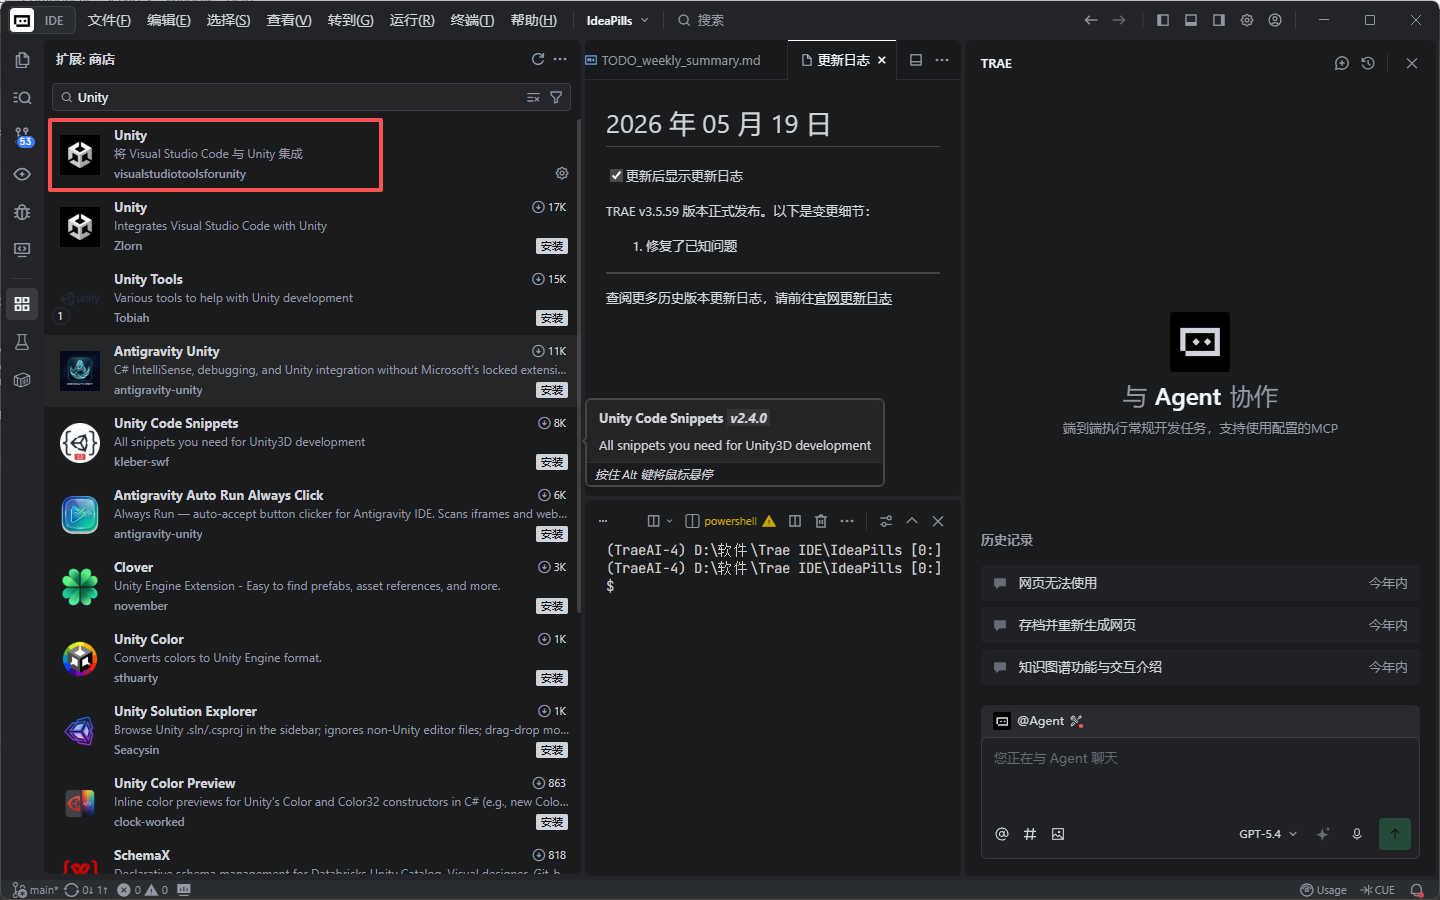1440x900 pixels.
Task: Start voice input with microphone icon
Action: (x=1357, y=834)
